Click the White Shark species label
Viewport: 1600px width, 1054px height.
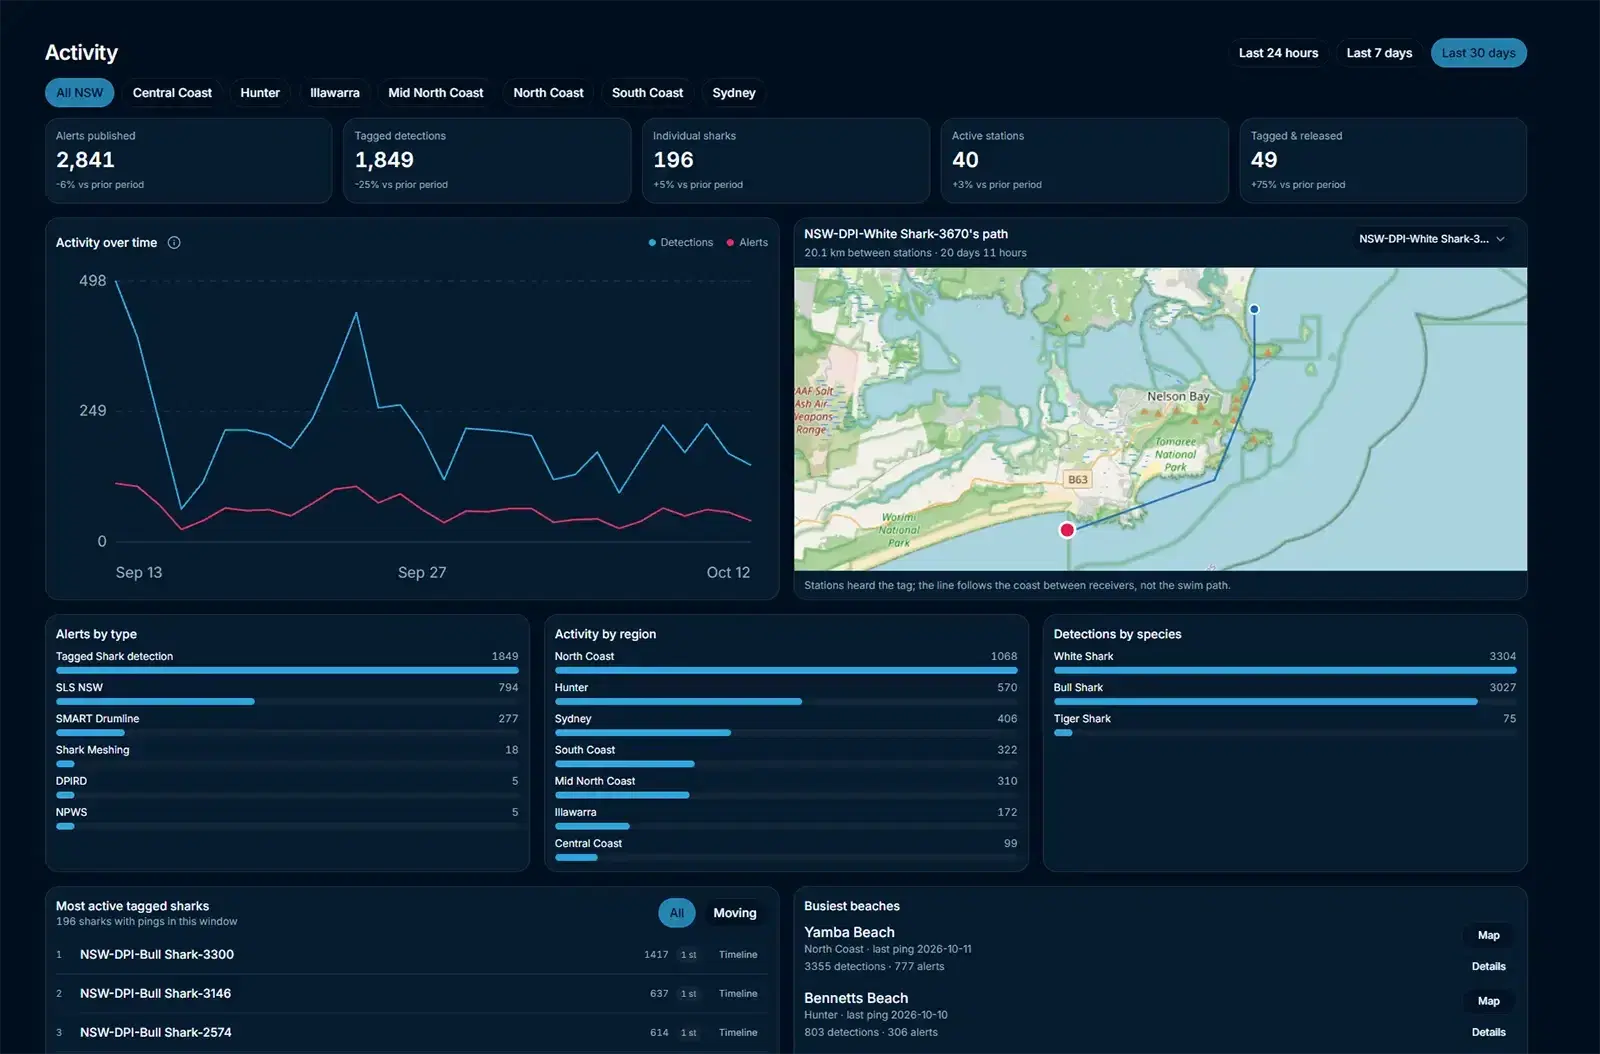click(1083, 657)
